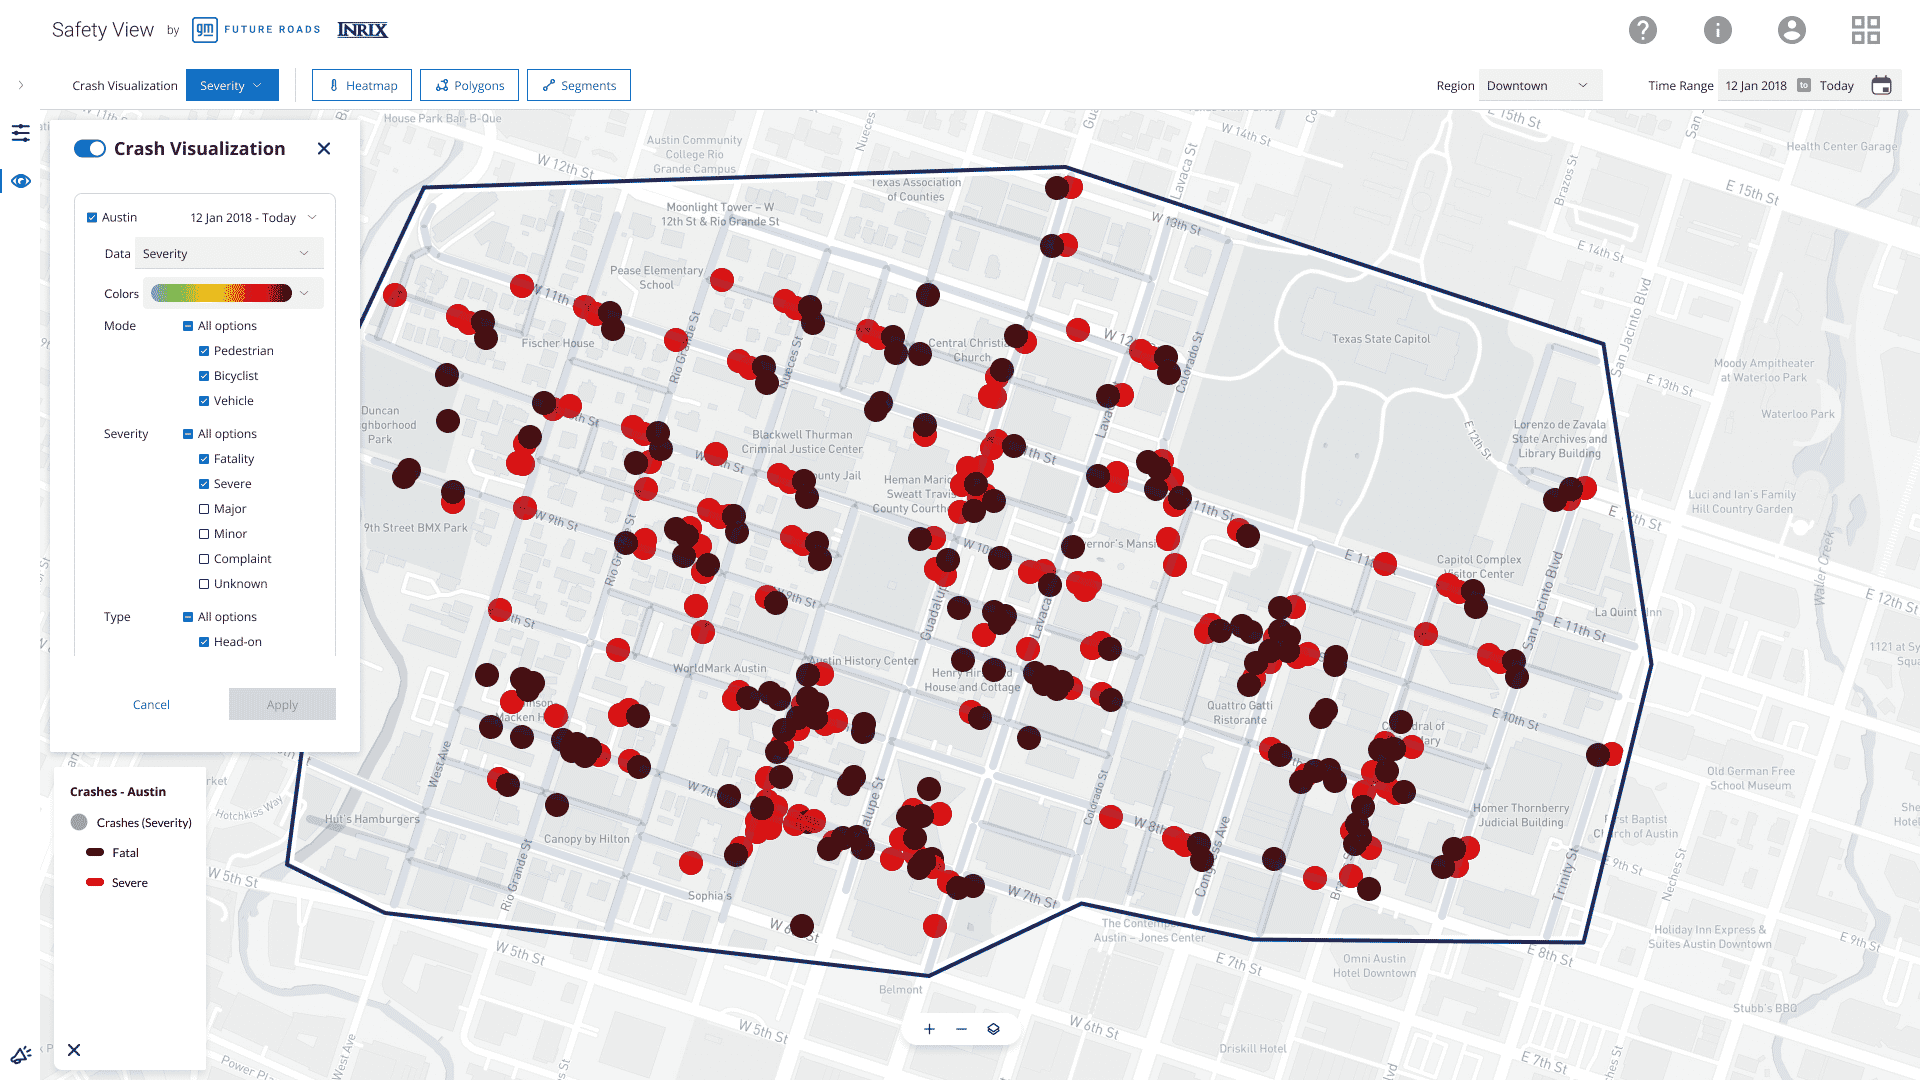Screen dimensions: 1920x1080
Task: Uncheck the Fatality checkbox
Action: [x=204, y=459]
